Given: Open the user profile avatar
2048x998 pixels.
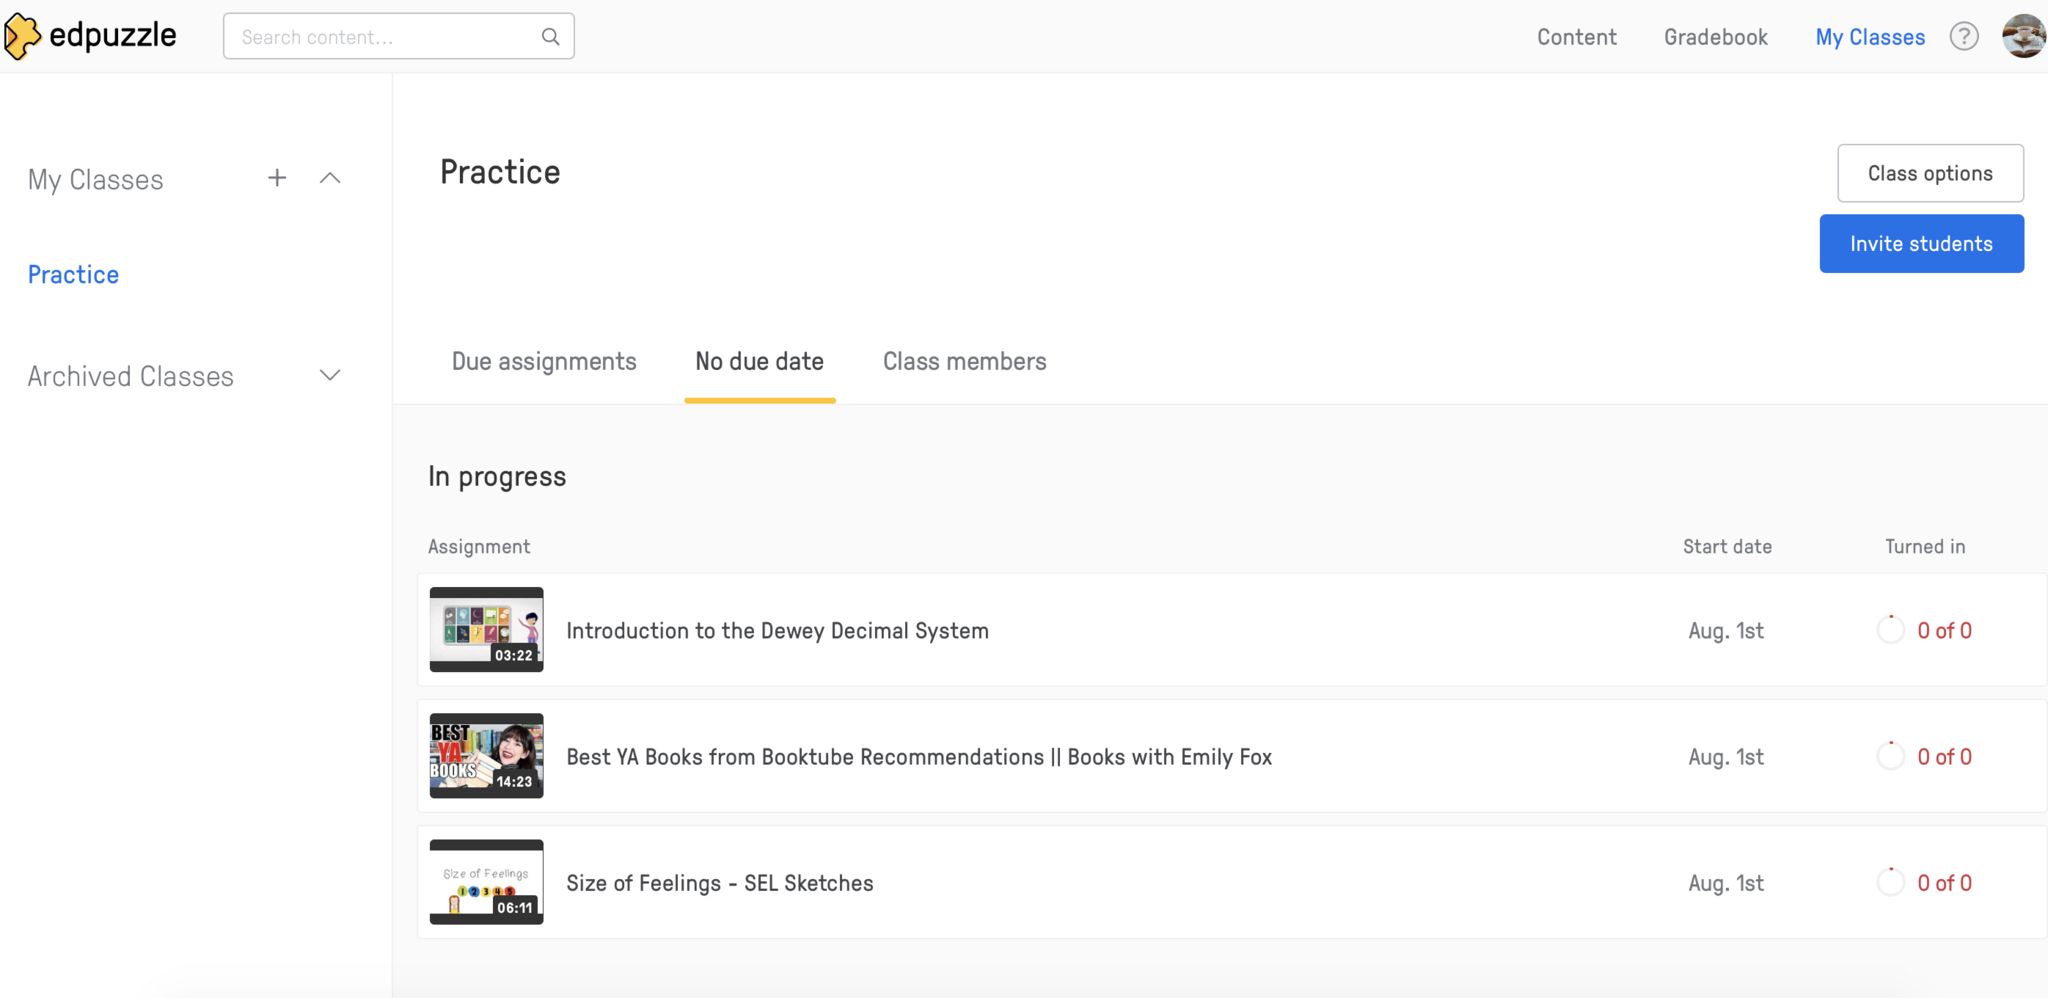Looking at the screenshot, I should click(x=2023, y=37).
